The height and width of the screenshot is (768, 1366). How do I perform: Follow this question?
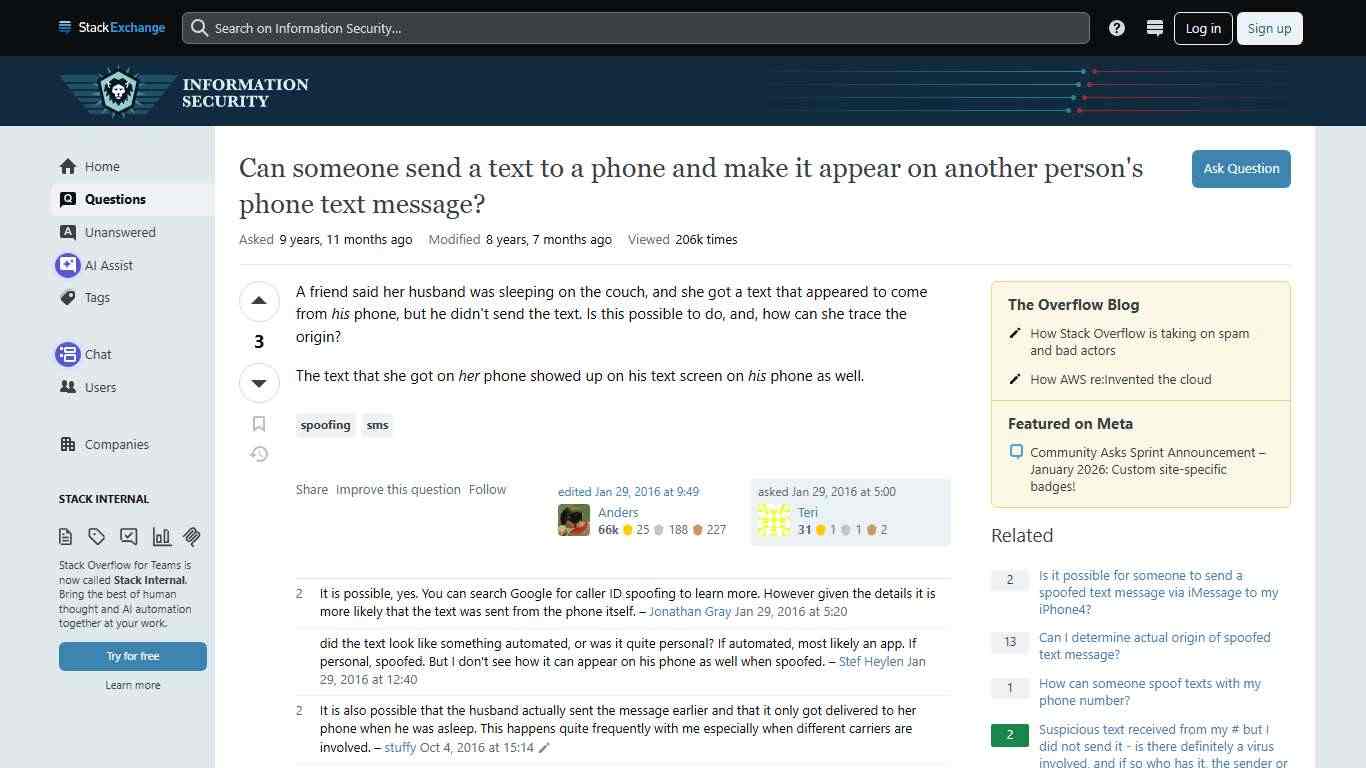pyautogui.click(x=487, y=489)
